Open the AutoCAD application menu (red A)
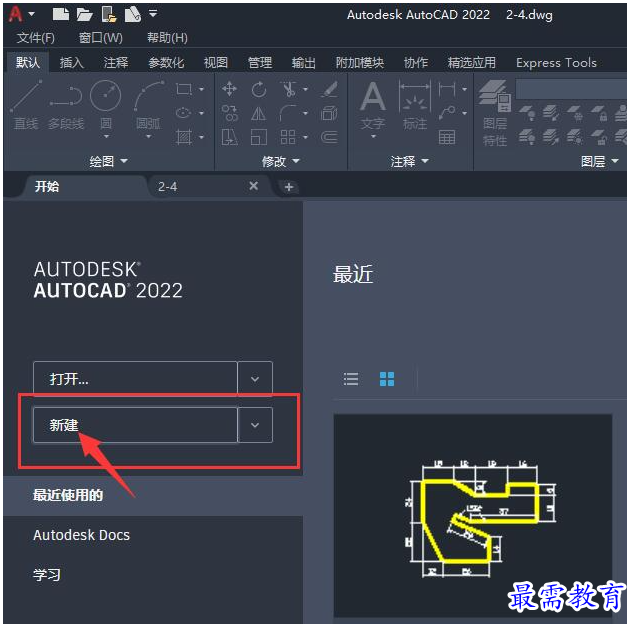This screenshot has height=628, width=632. tap(16, 14)
